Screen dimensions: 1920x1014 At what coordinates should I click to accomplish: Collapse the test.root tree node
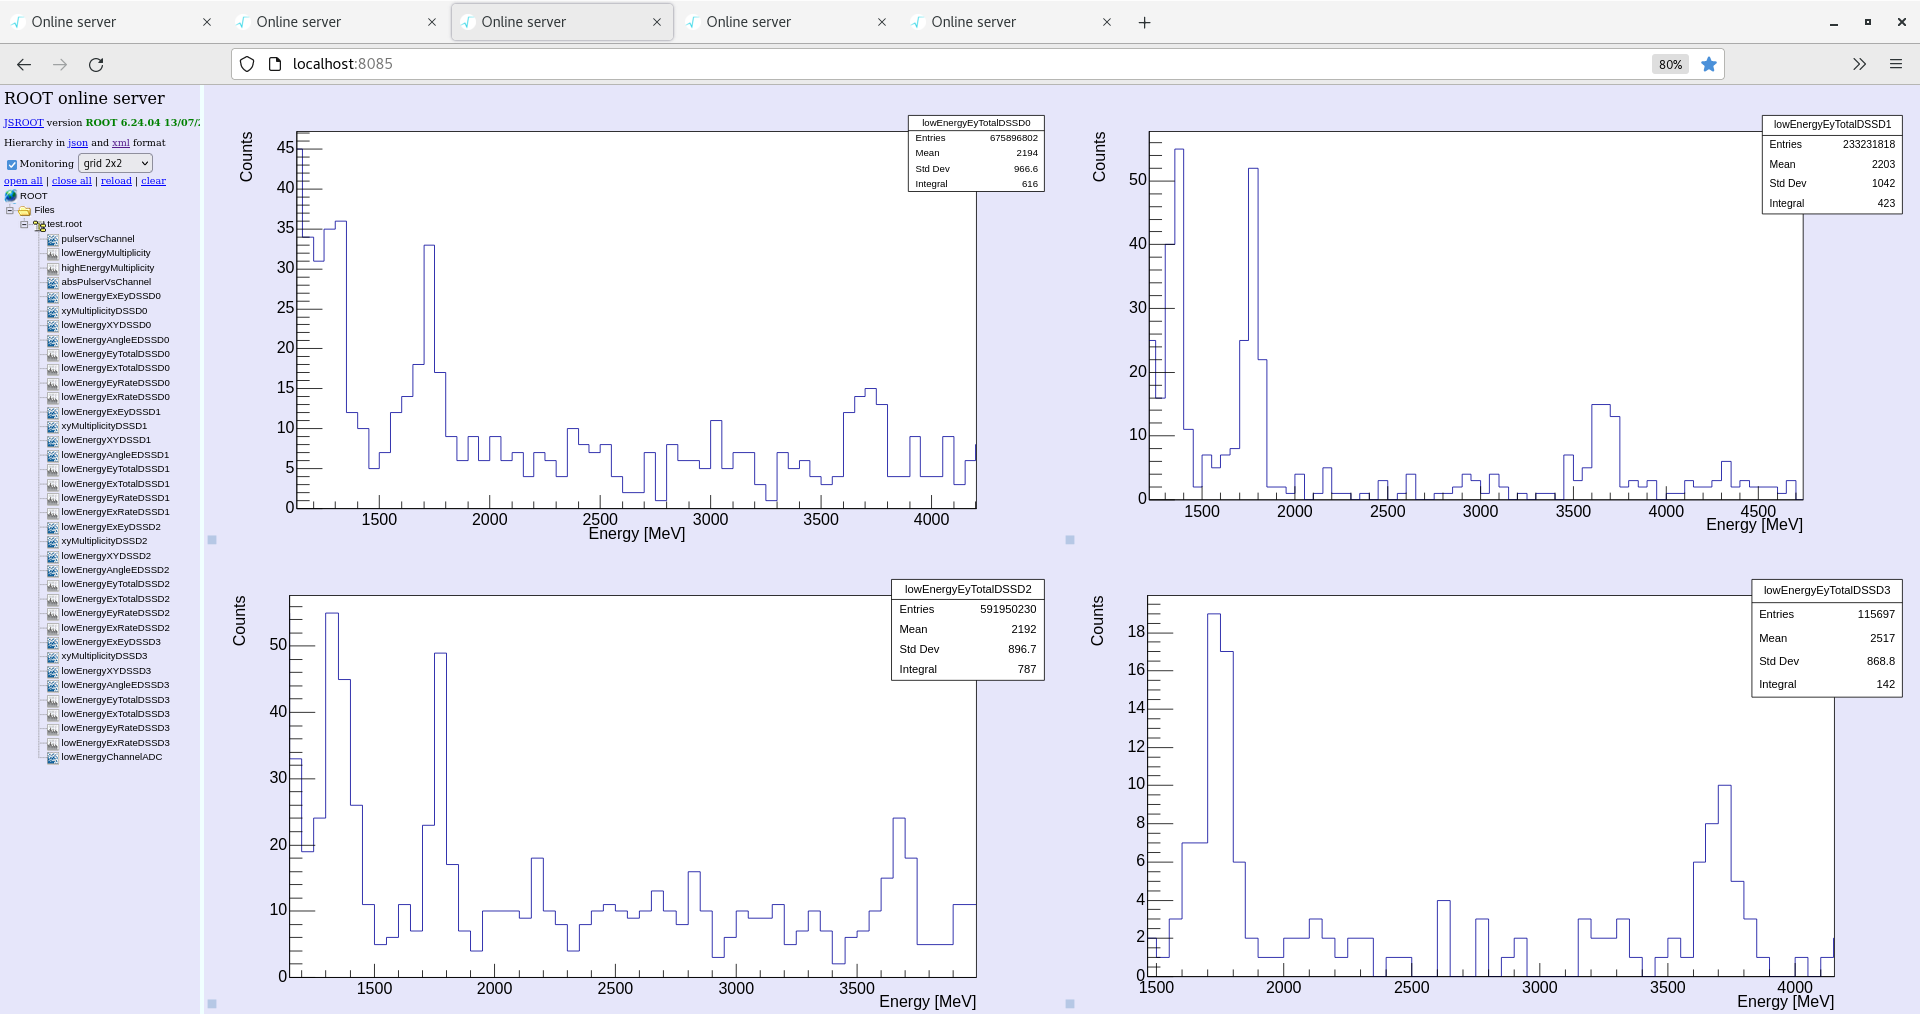(x=25, y=225)
